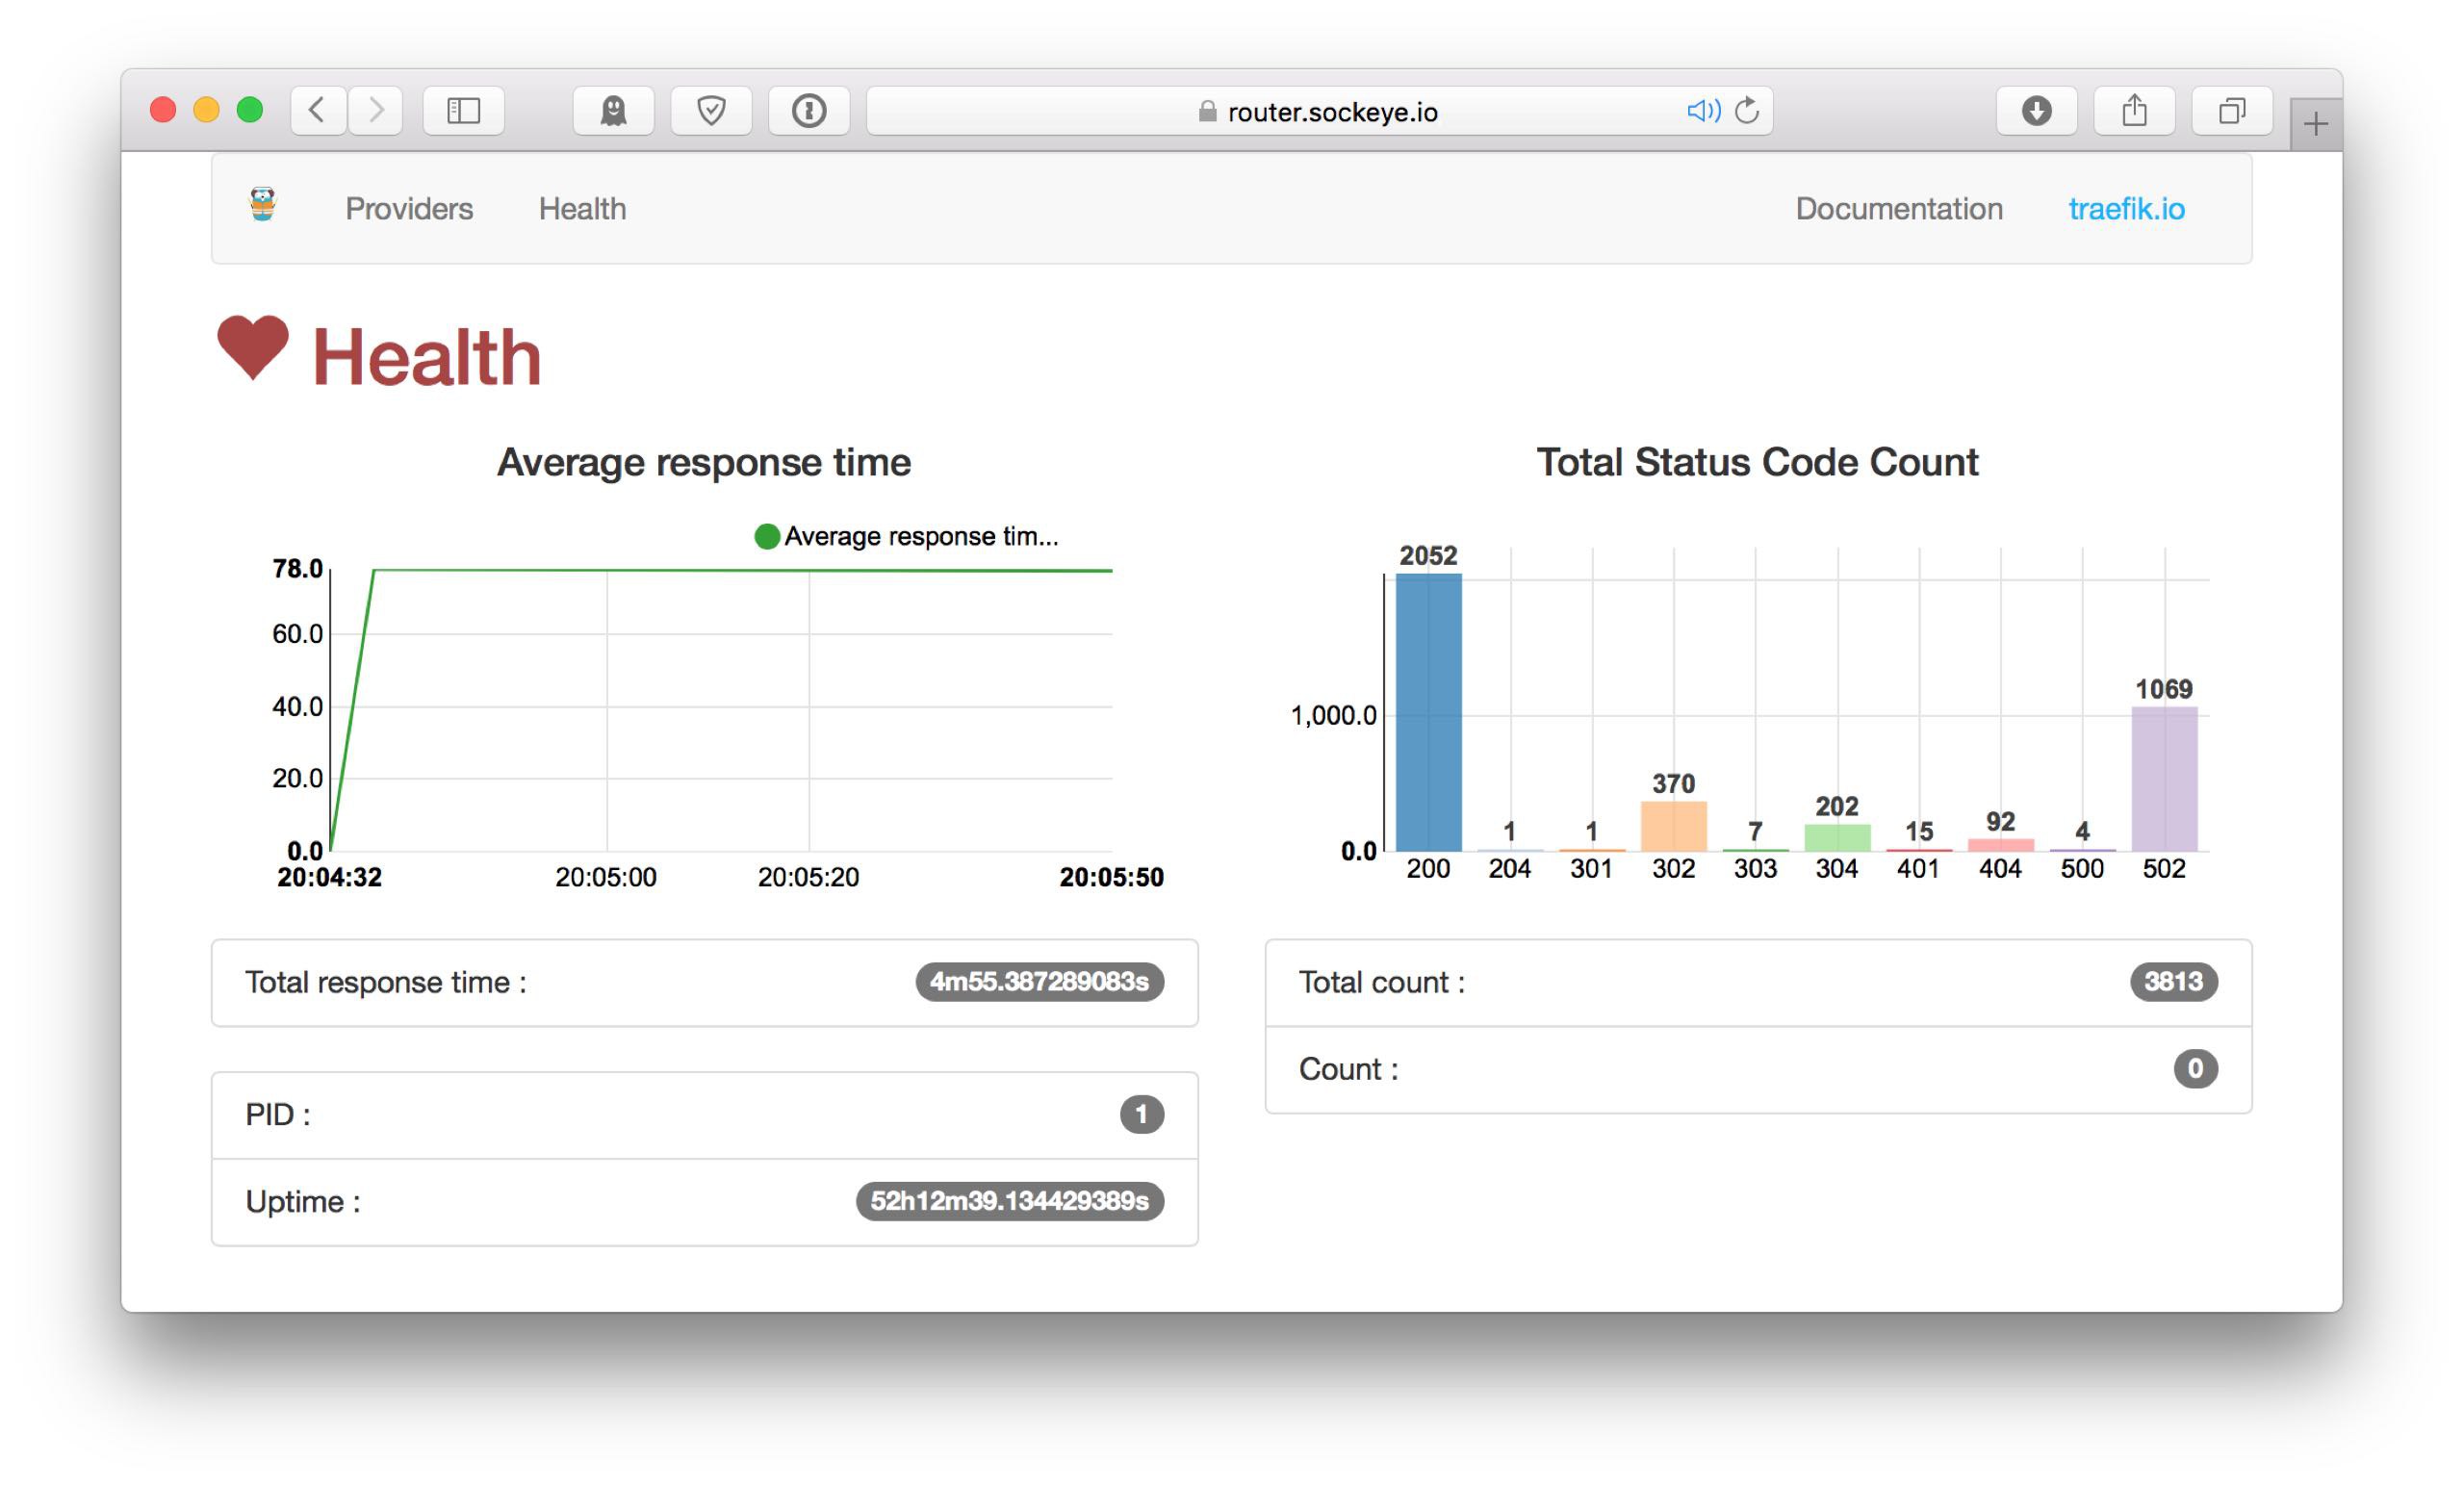Open the Documentation link
2464x1486 pixels.
pos(1899,209)
